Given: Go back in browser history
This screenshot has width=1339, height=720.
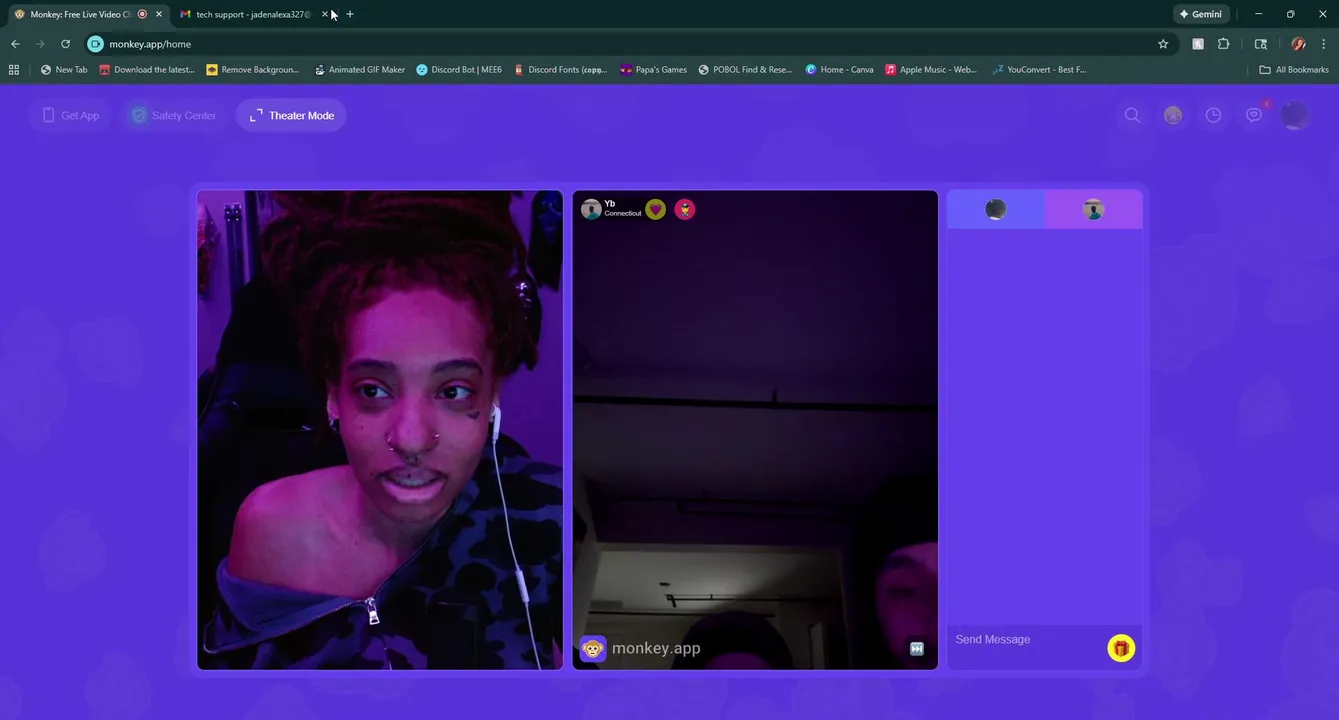Looking at the screenshot, I should click(15, 44).
